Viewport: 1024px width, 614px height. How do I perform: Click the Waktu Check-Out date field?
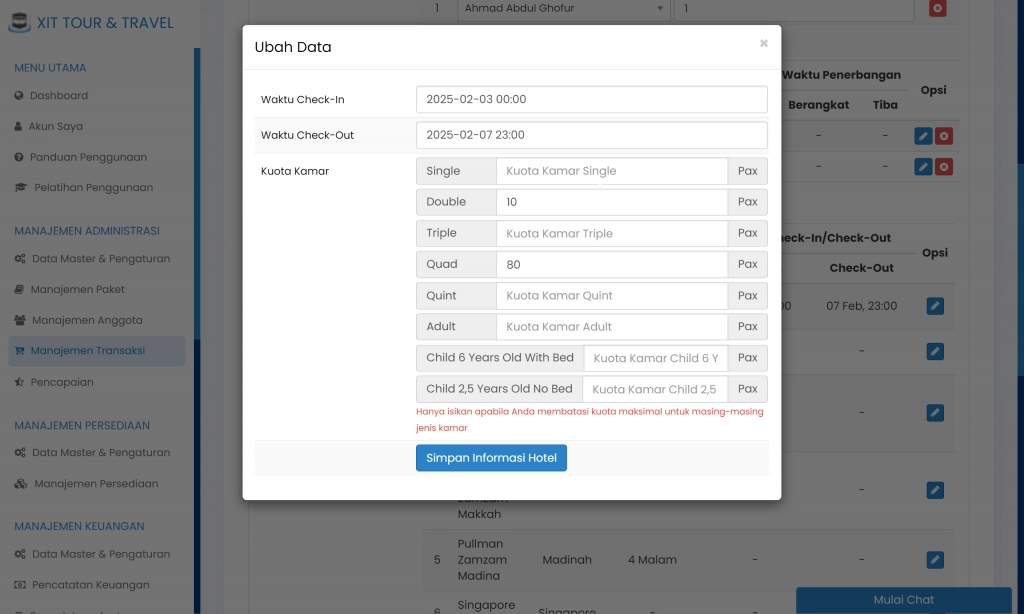[591, 135]
